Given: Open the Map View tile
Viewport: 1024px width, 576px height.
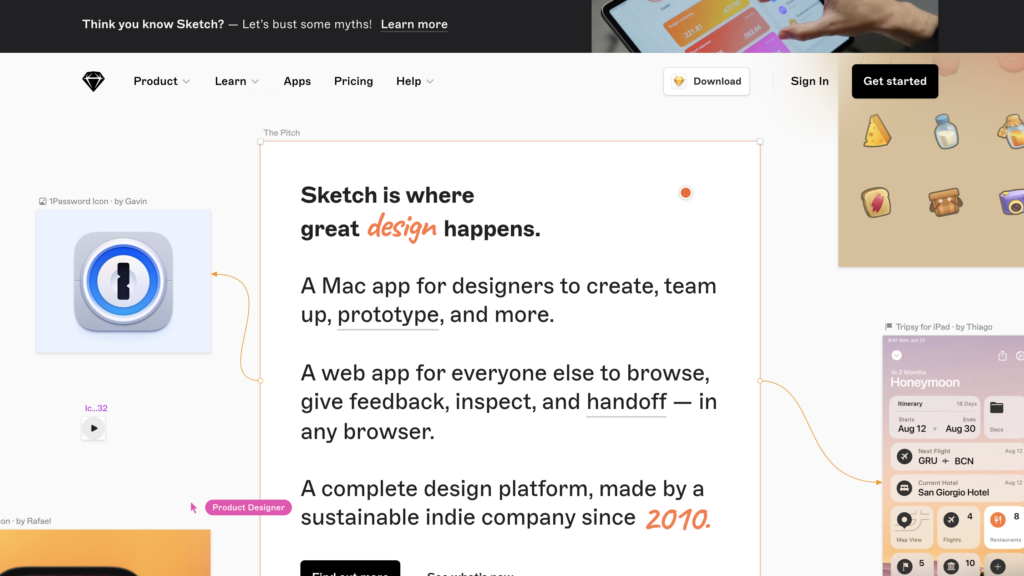Looking at the screenshot, I should click(910, 526).
